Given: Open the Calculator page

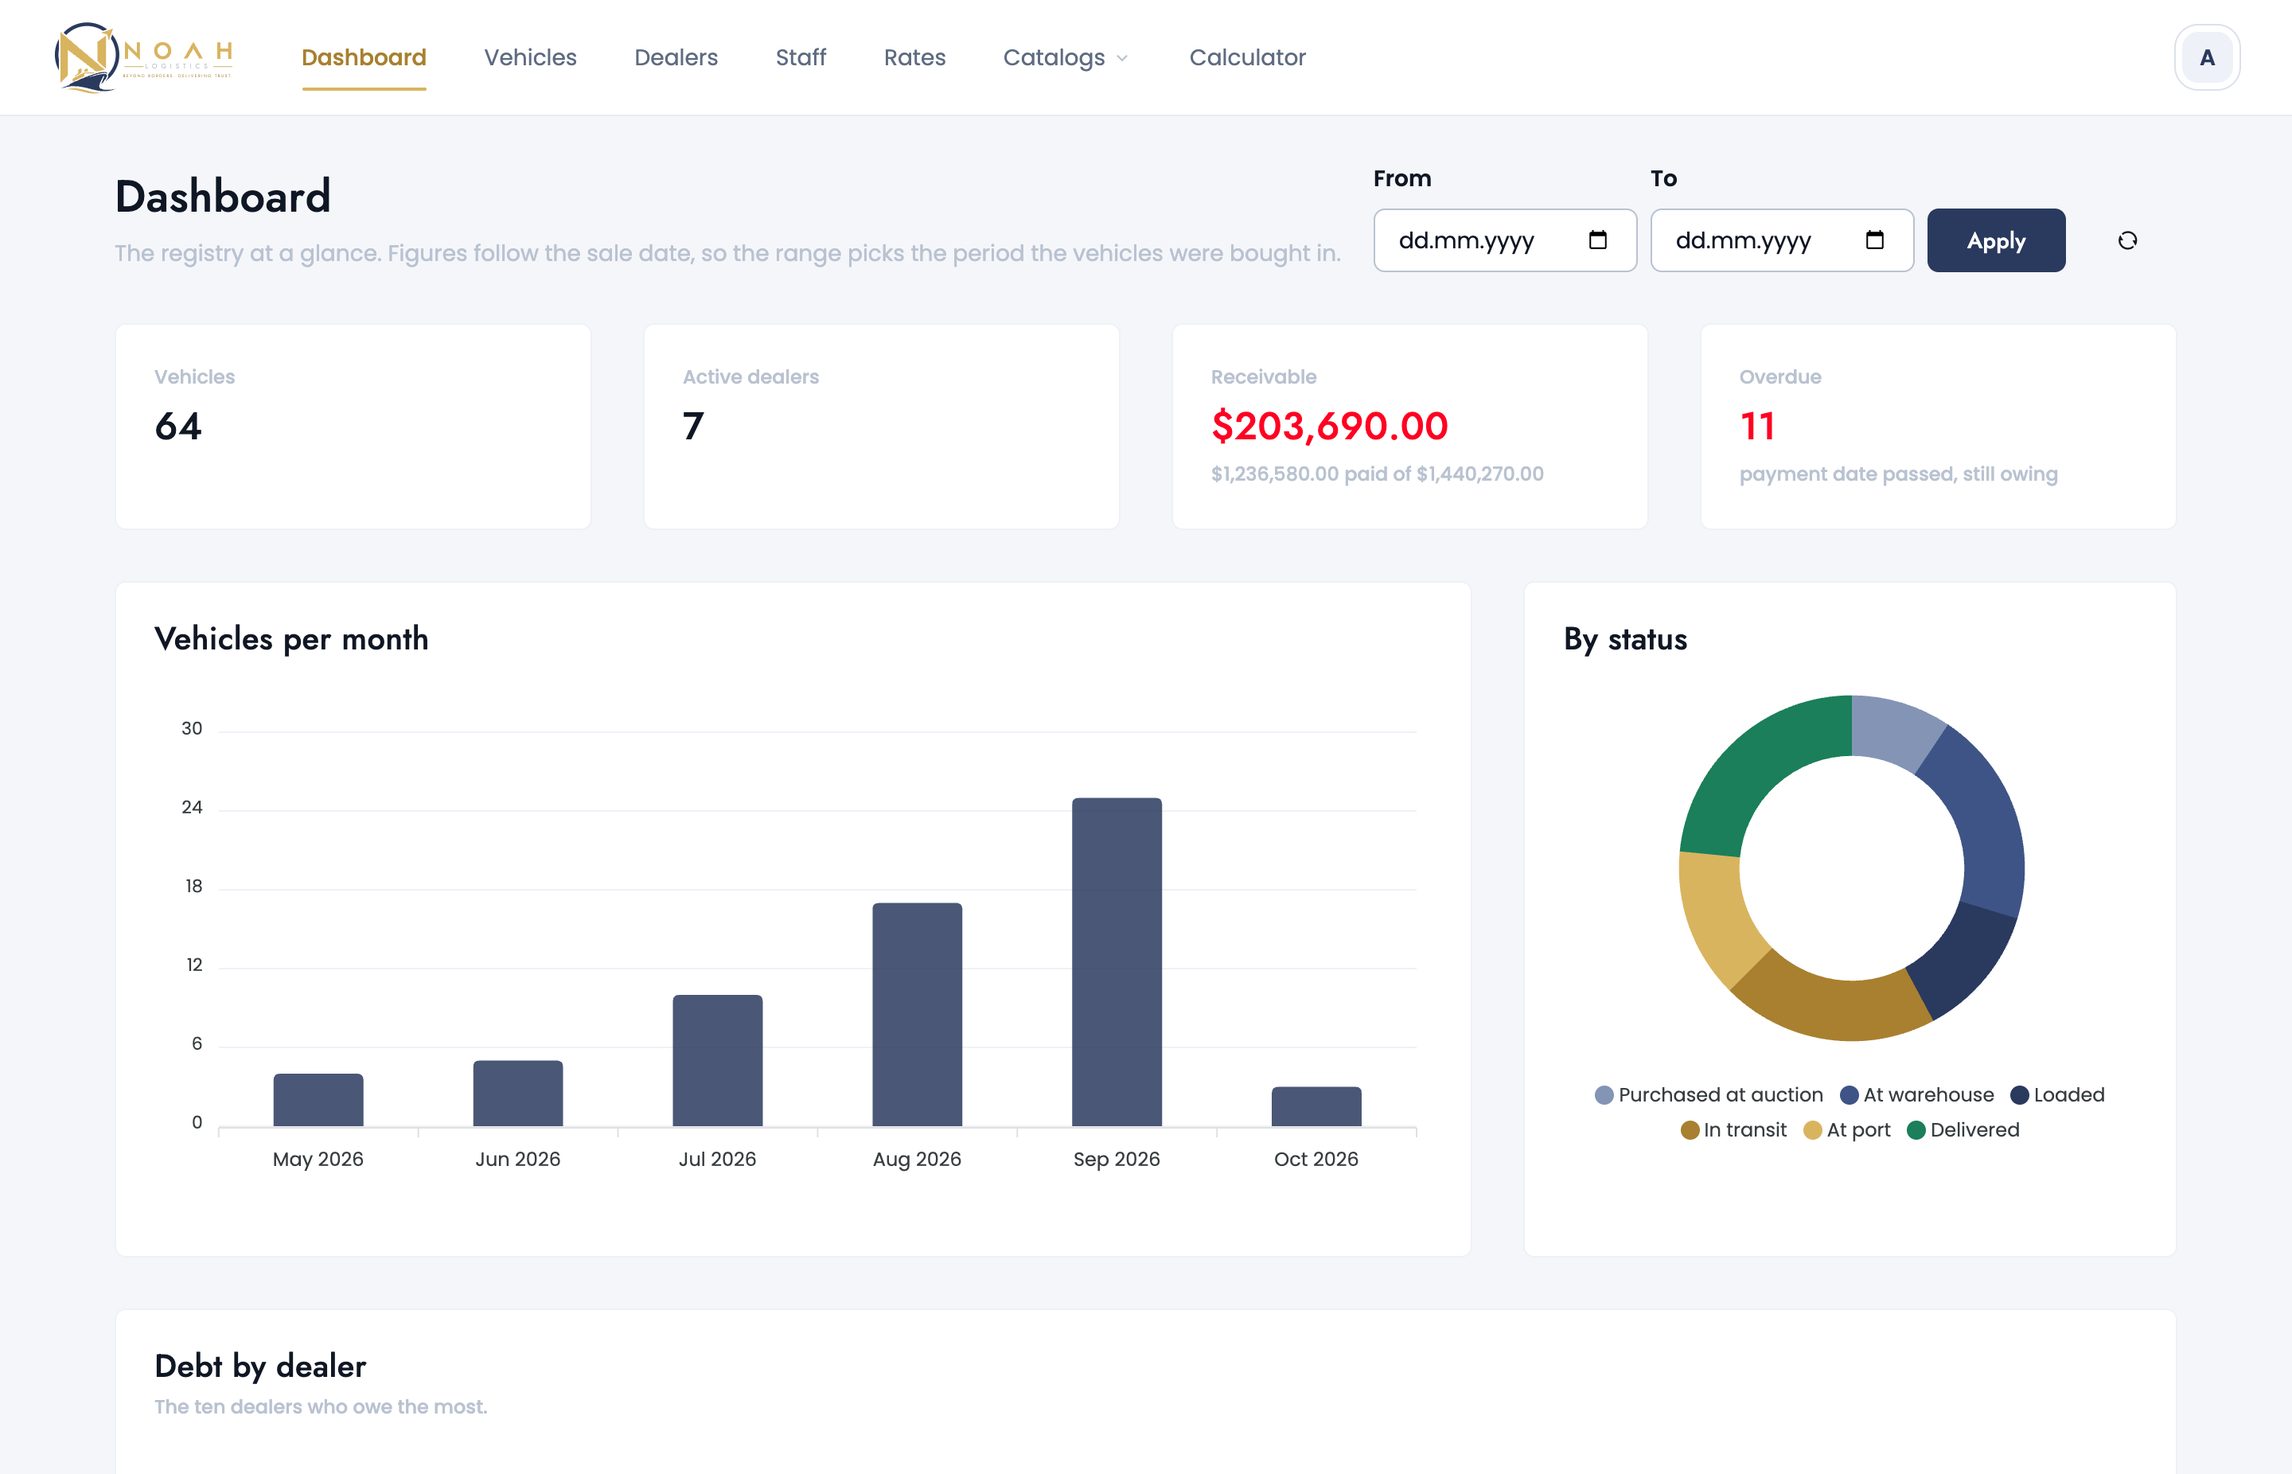Looking at the screenshot, I should (1247, 57).
